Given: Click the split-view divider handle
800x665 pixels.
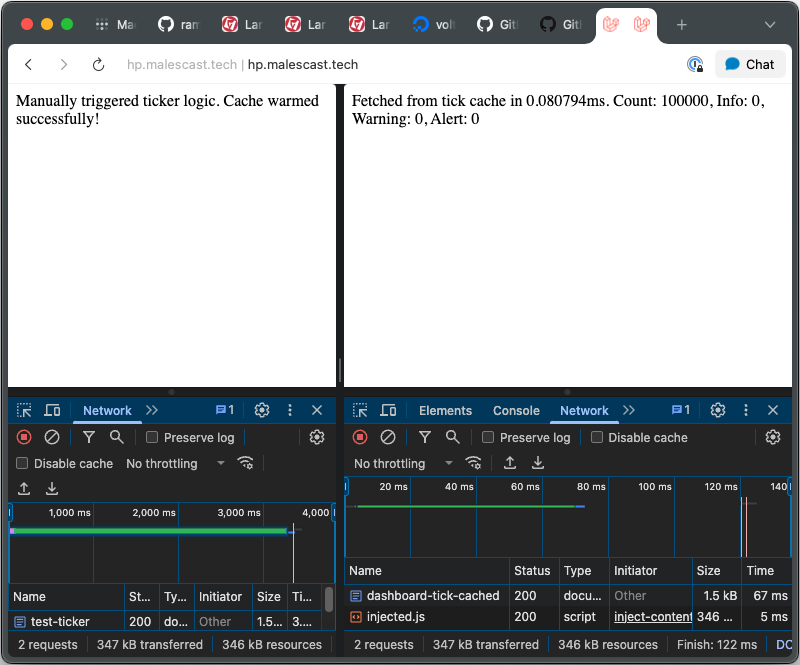Looking at the screenshot, I should (340, 371).
